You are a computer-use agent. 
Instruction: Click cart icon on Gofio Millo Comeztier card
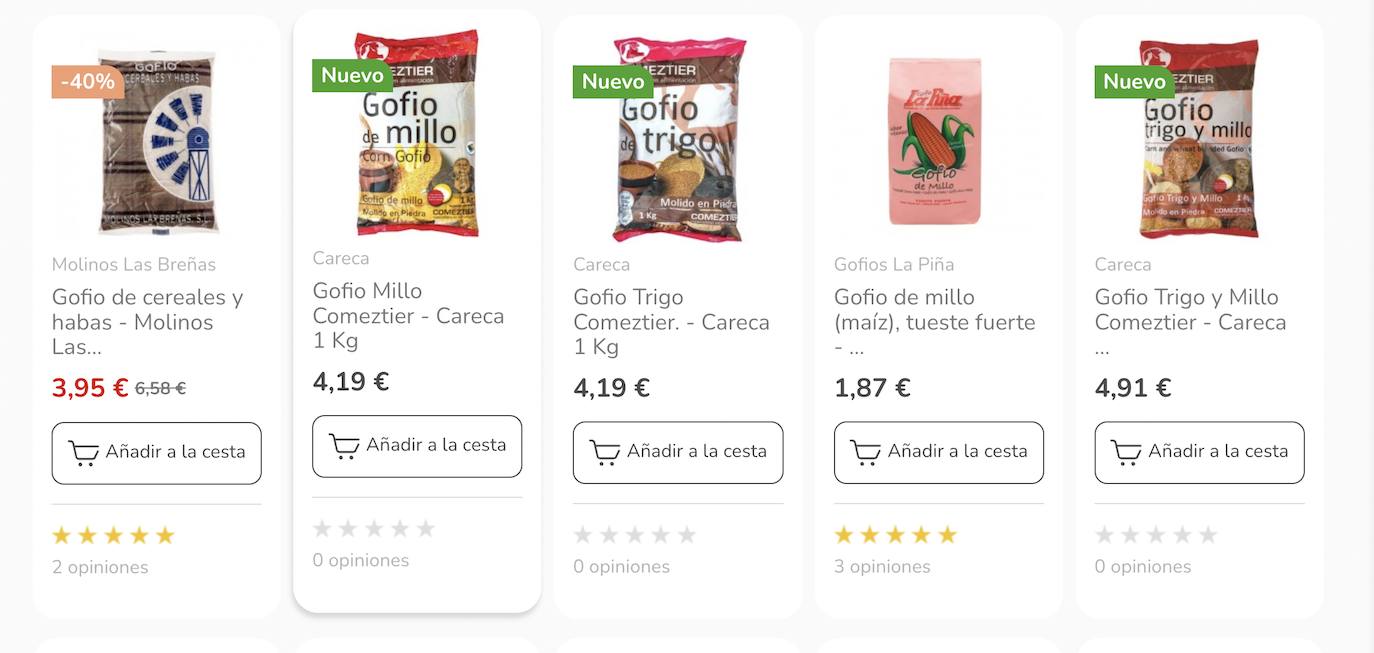[344, 446]
